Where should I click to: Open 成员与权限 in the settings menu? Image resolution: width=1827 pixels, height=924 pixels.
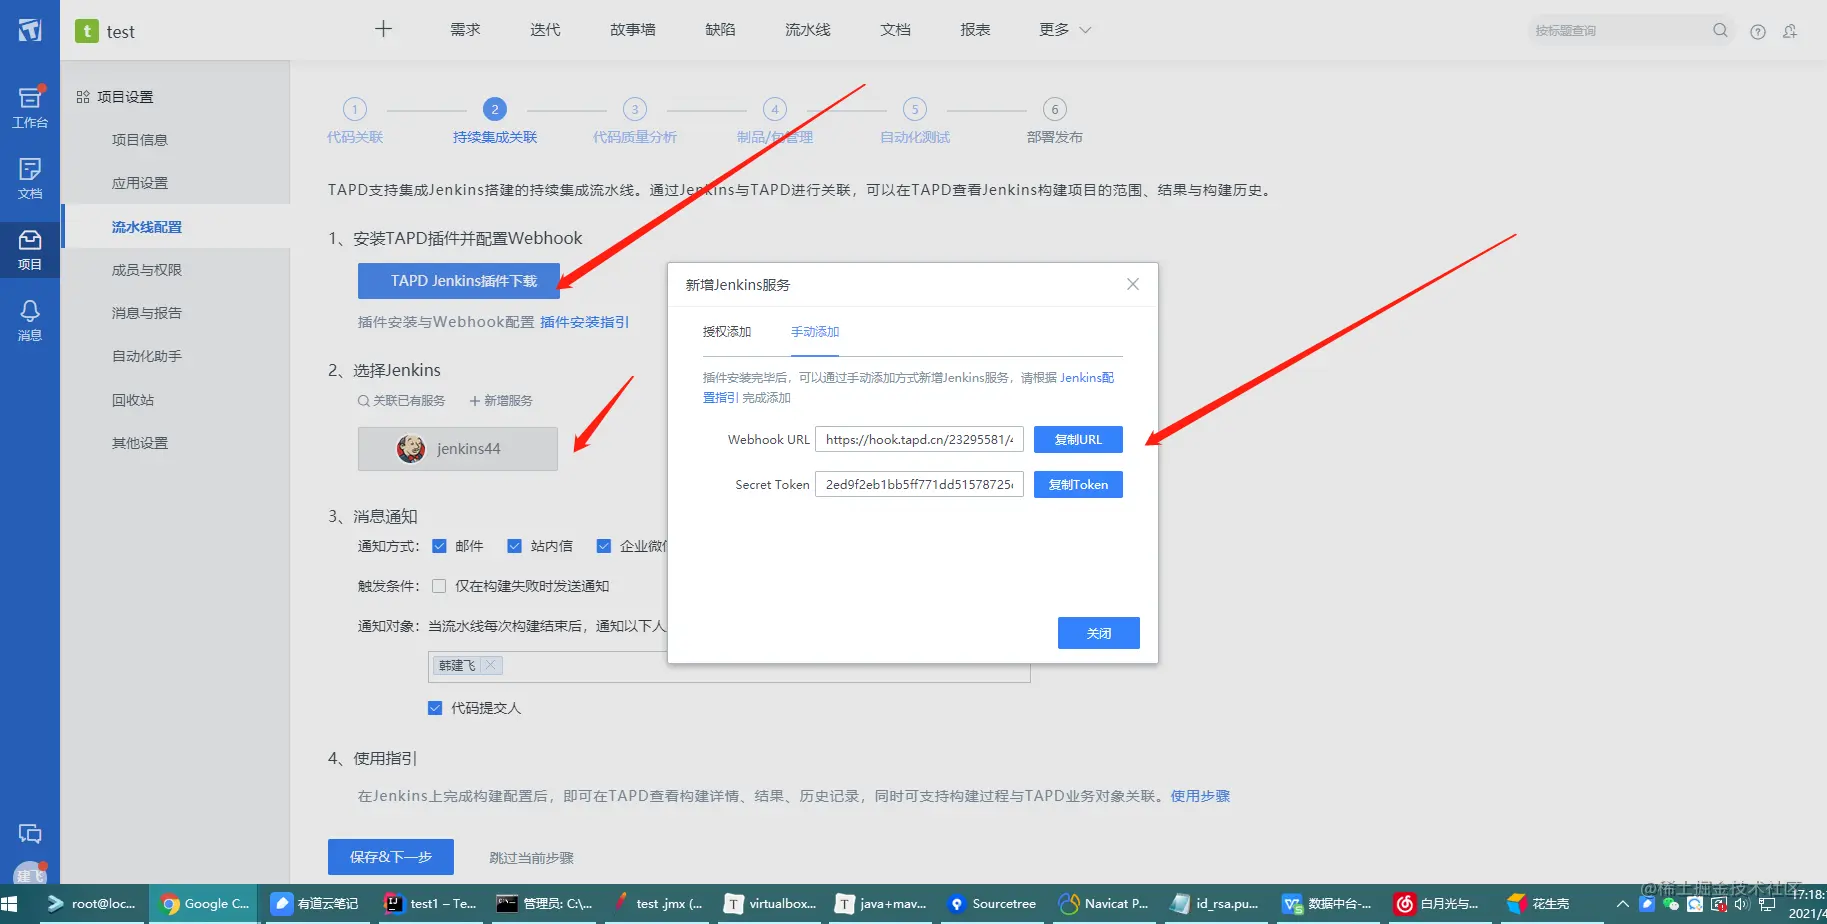(147, 270)
